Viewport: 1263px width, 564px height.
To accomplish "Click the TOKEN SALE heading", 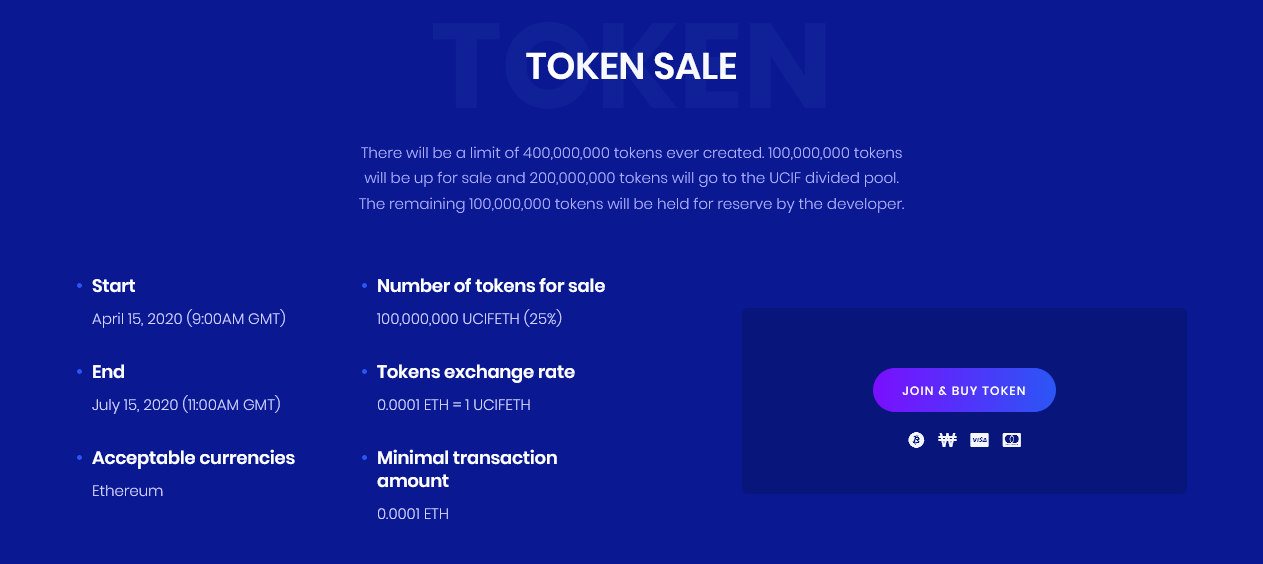I will [x=631, y=66].
